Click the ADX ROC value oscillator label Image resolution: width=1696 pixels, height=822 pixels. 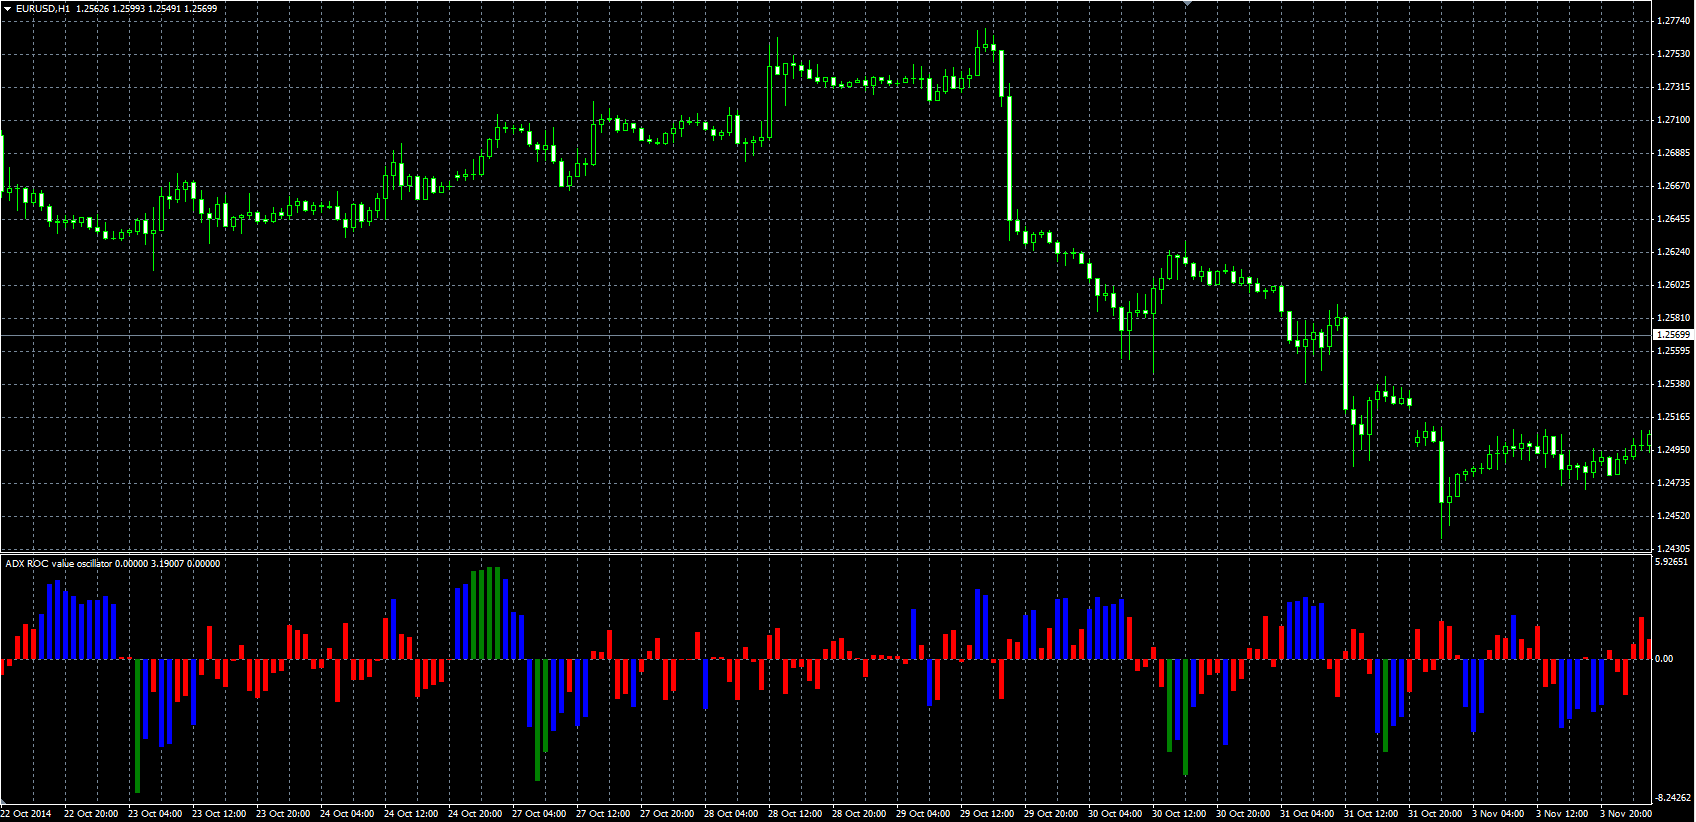click(x=59, y=564)
